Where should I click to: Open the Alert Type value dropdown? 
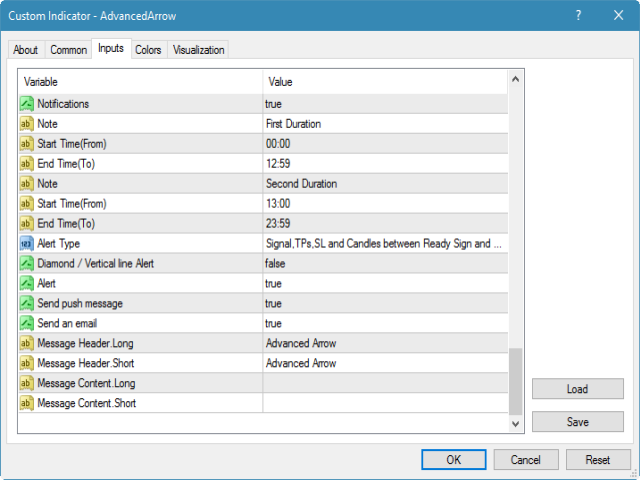[x=385, y=244]
